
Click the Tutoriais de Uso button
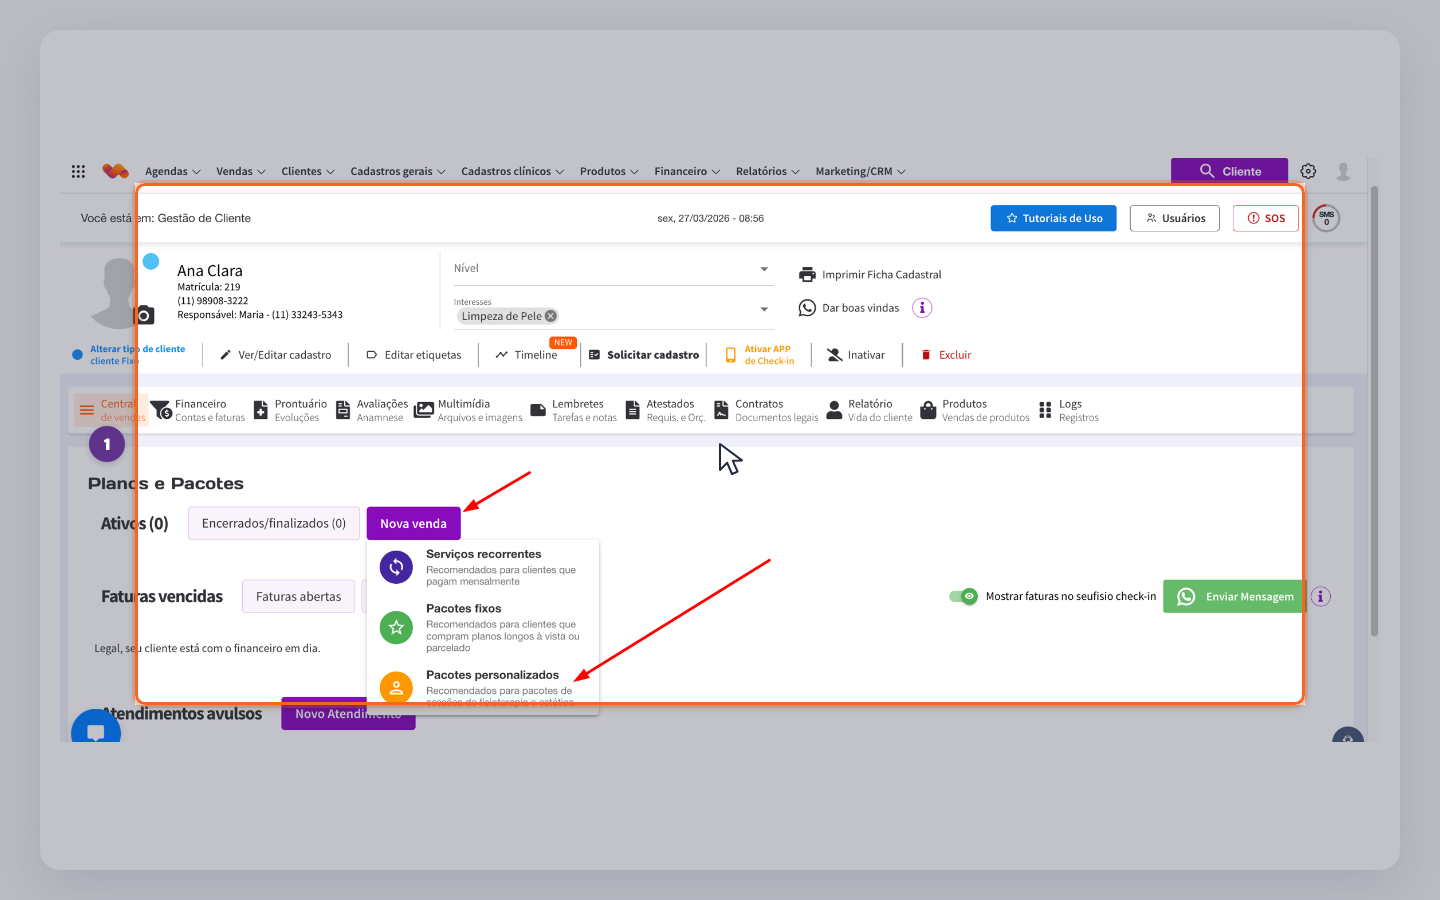1054,218
